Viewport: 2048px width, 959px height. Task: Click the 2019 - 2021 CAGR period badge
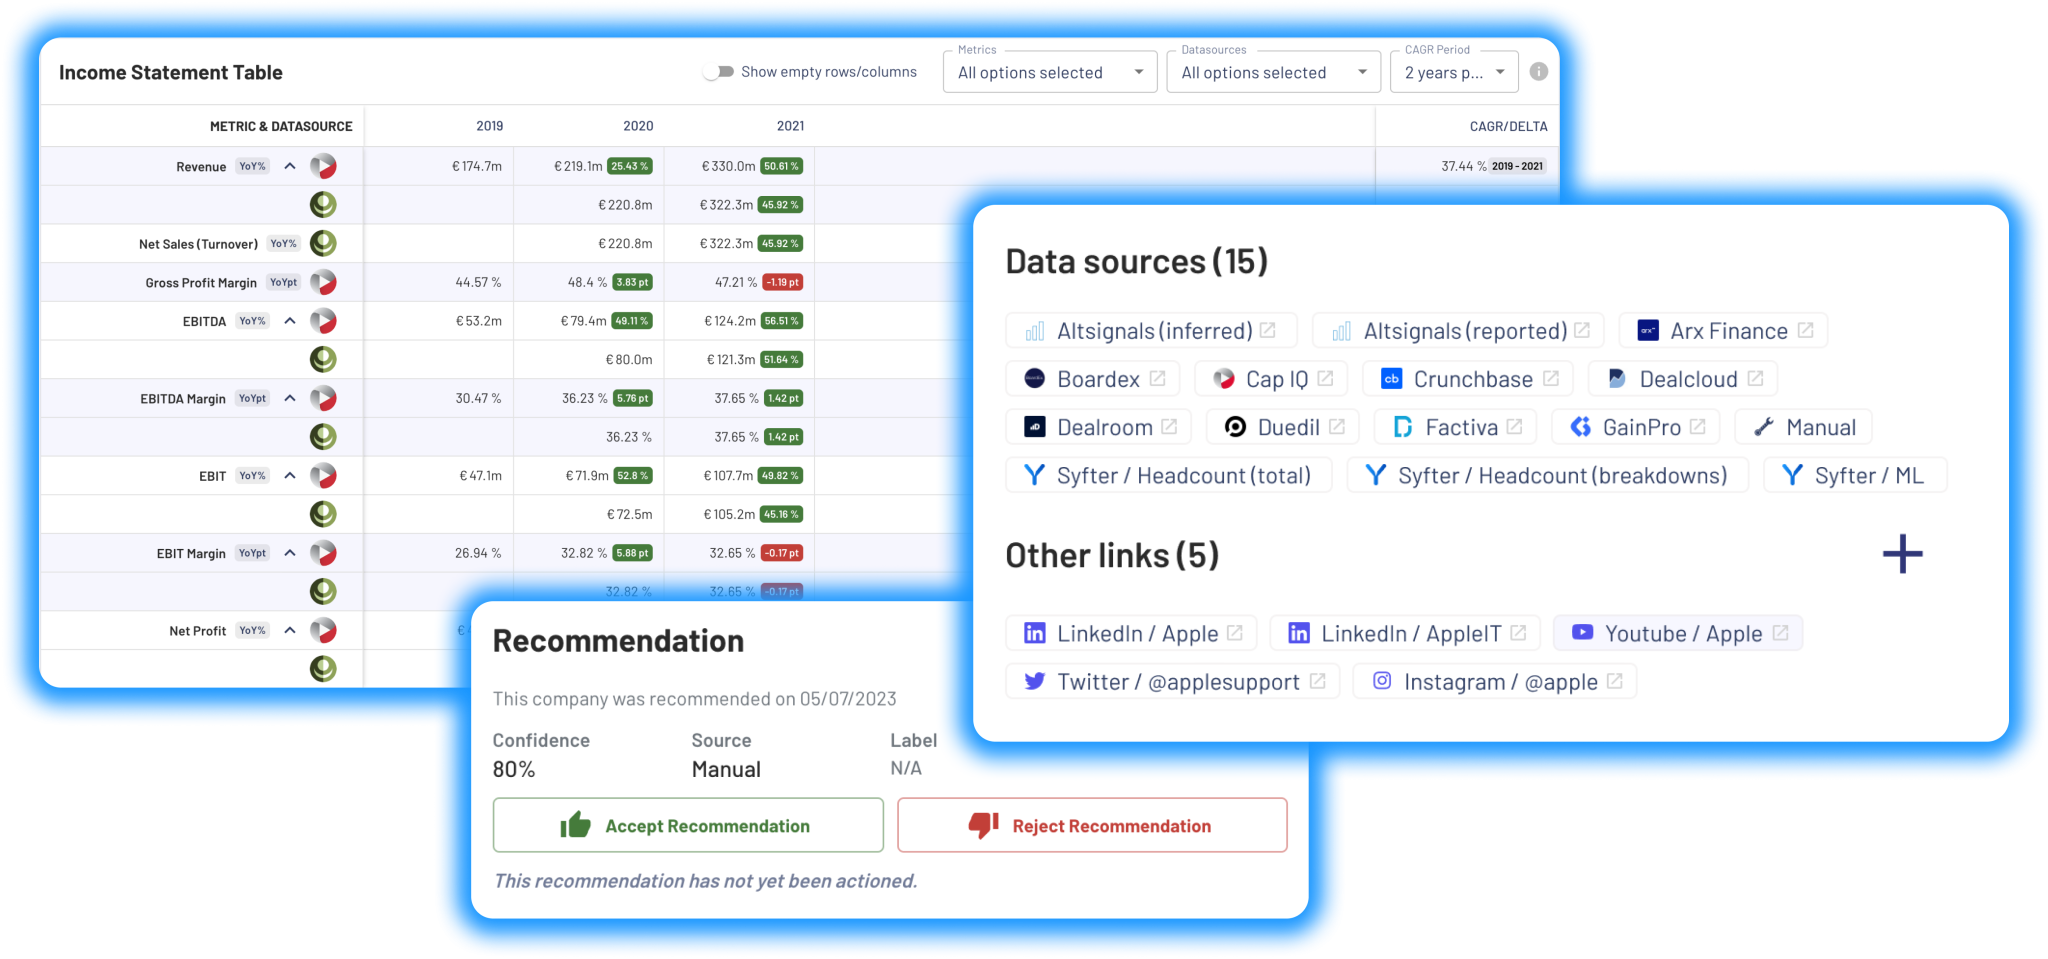coord(1517,166)
